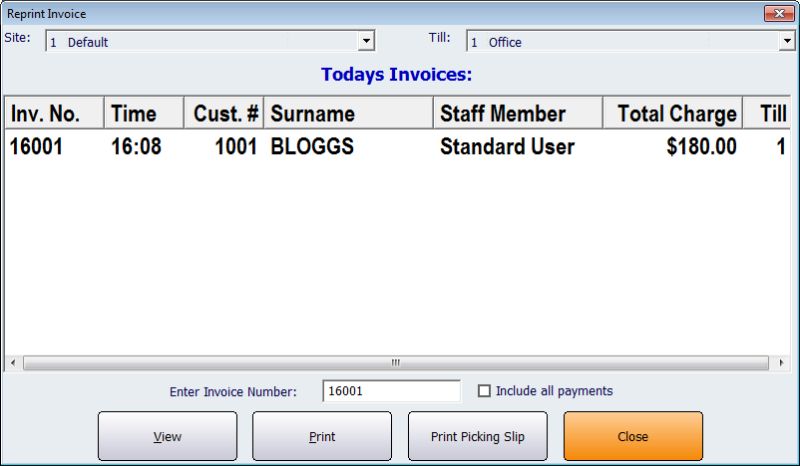Click the horizontal scrollbar right arrow
Image resolution: width=800 pixels, height=466 pixels.
[781, 363]
